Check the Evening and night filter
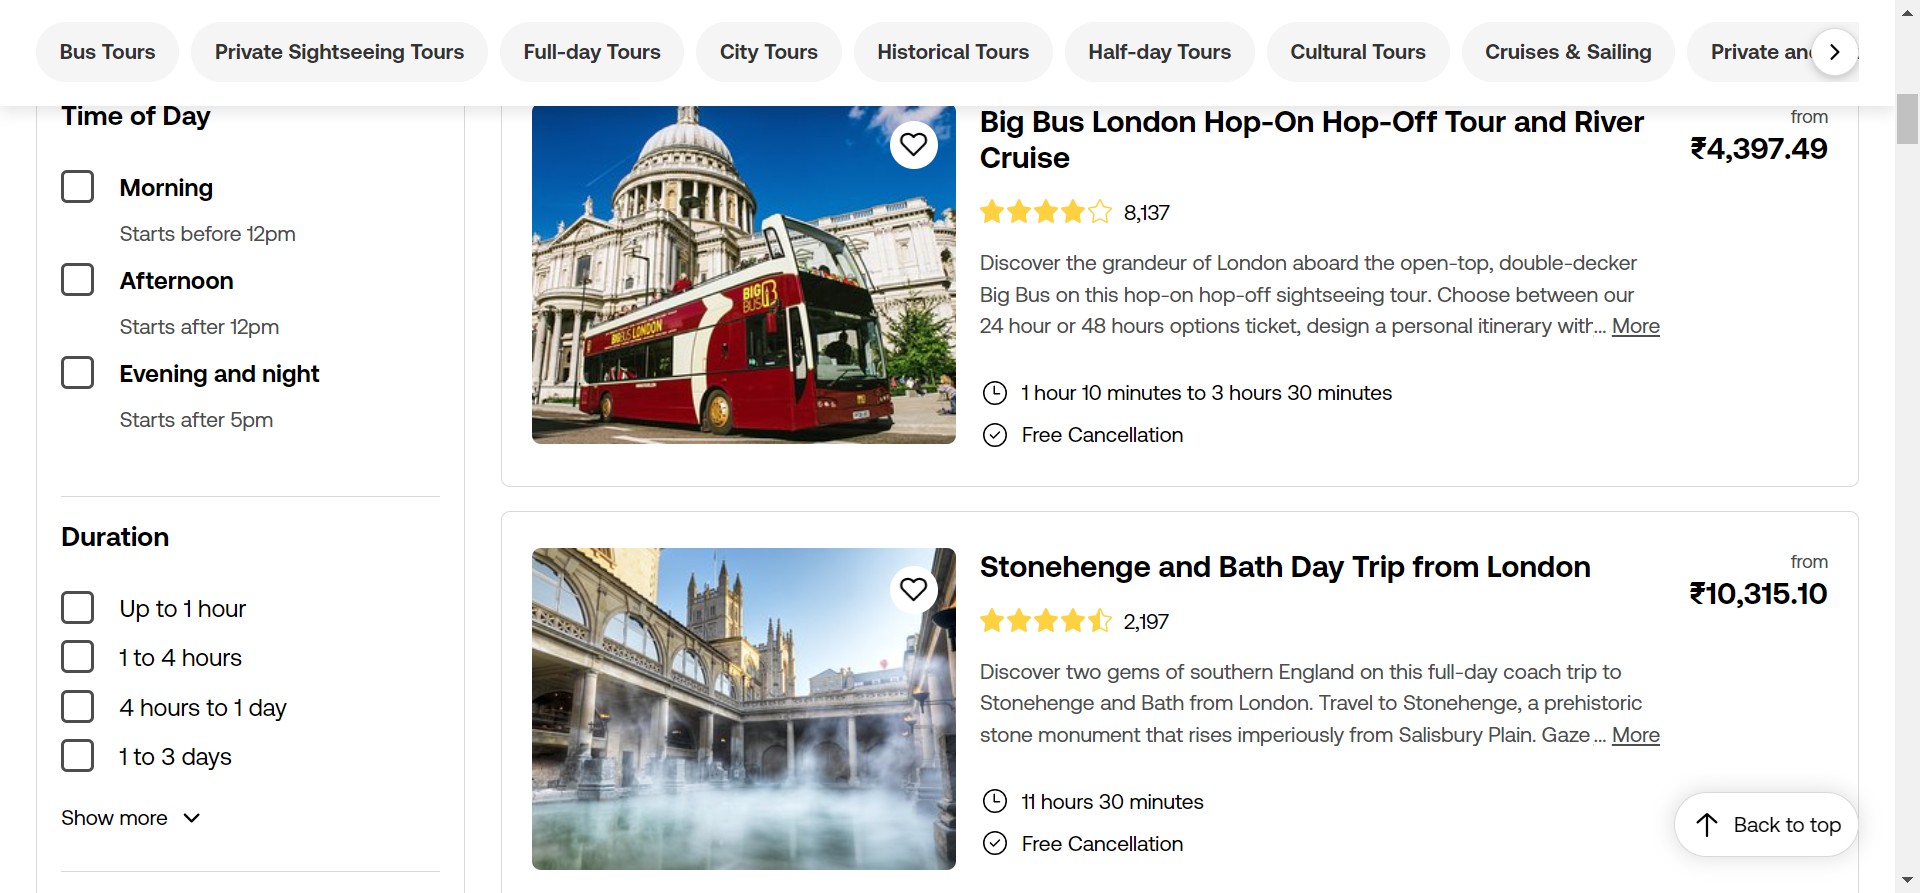The image size is (1920, 893). click(78, 373)
